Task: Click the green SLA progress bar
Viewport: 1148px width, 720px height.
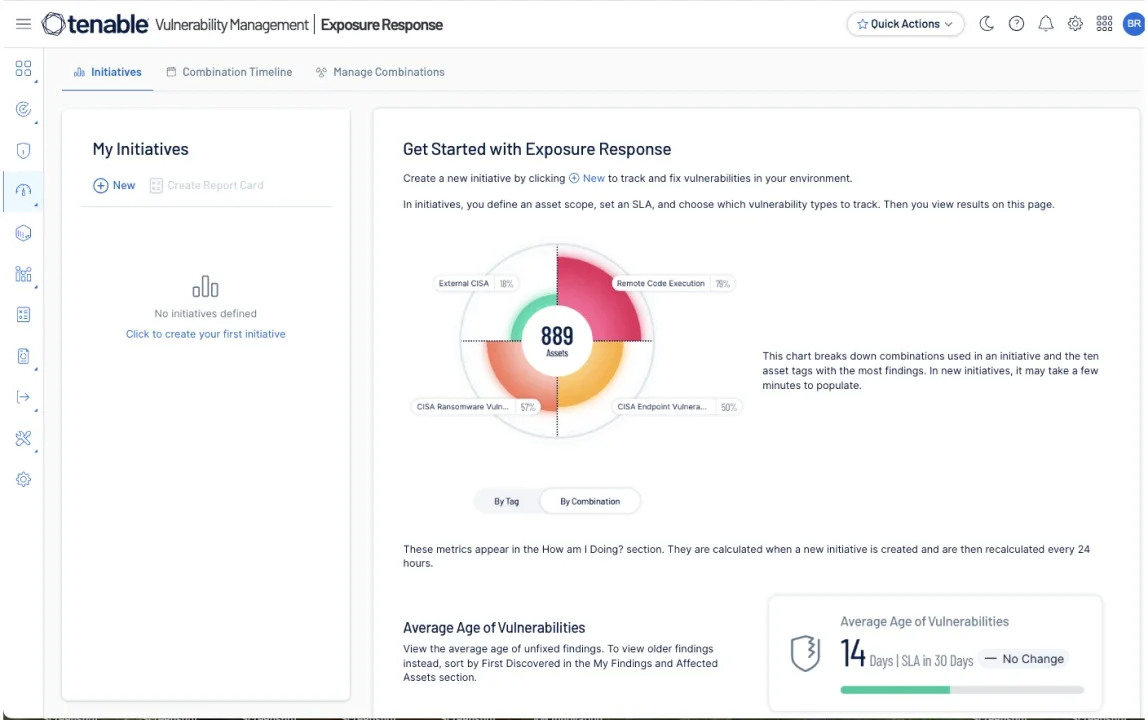Action: (x=895, y=689)
